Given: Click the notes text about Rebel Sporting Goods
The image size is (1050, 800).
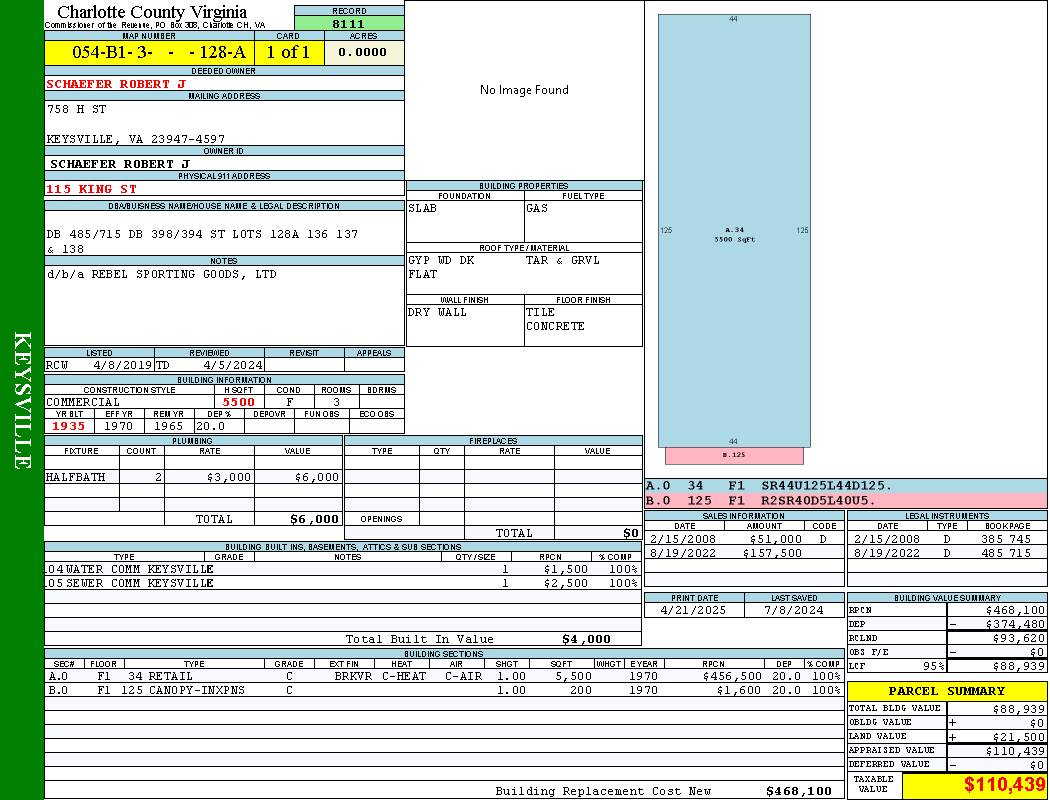Looking at the screenshot, I should coord(162,274).
